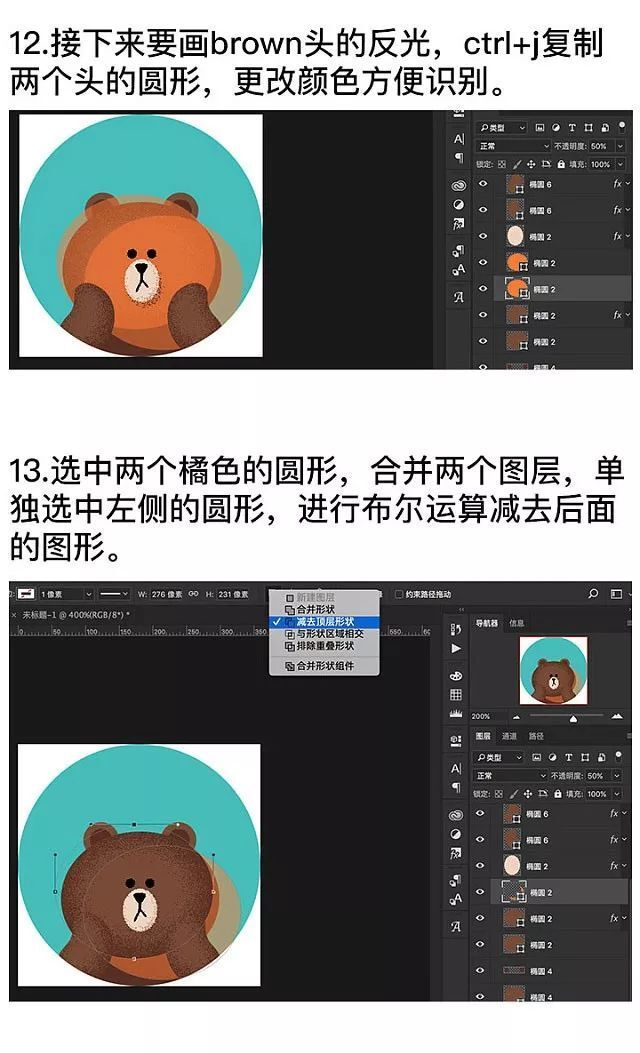Open workspace switcher icon in step 13 screenshot
640x1053 pixels.
(616, 594)
